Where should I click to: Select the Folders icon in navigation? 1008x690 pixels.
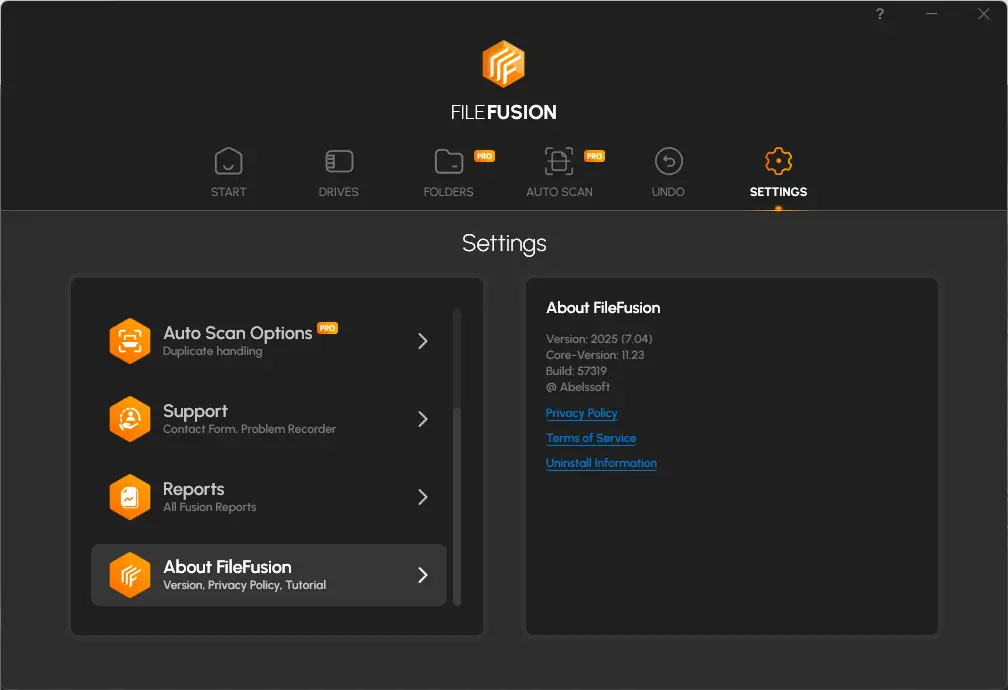(449, 161)
